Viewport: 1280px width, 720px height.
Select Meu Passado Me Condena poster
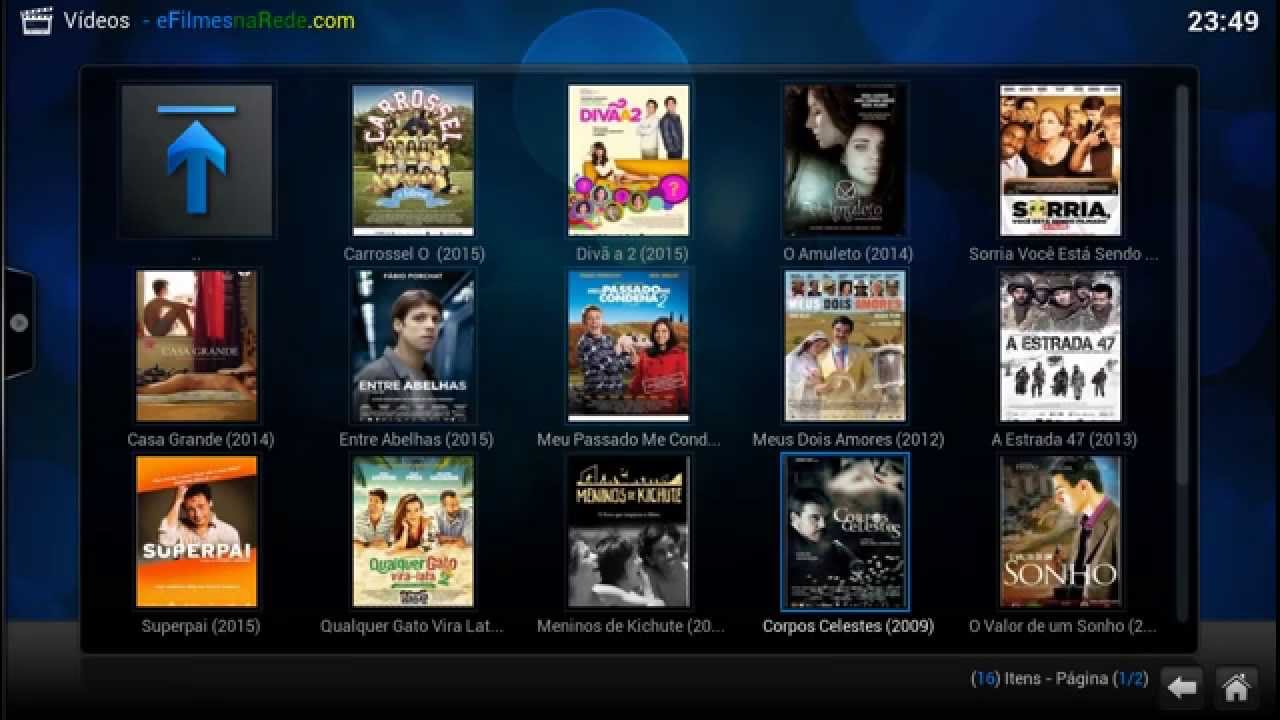[x=628, y=346]
